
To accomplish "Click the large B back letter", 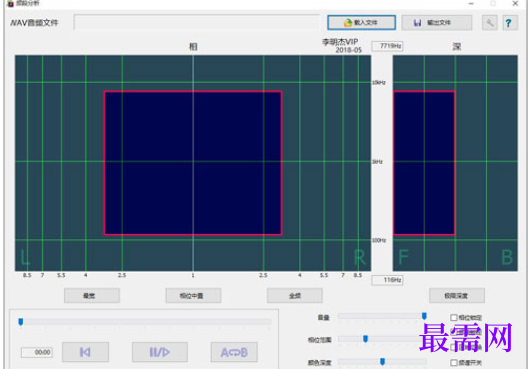I will click(507, 257).
